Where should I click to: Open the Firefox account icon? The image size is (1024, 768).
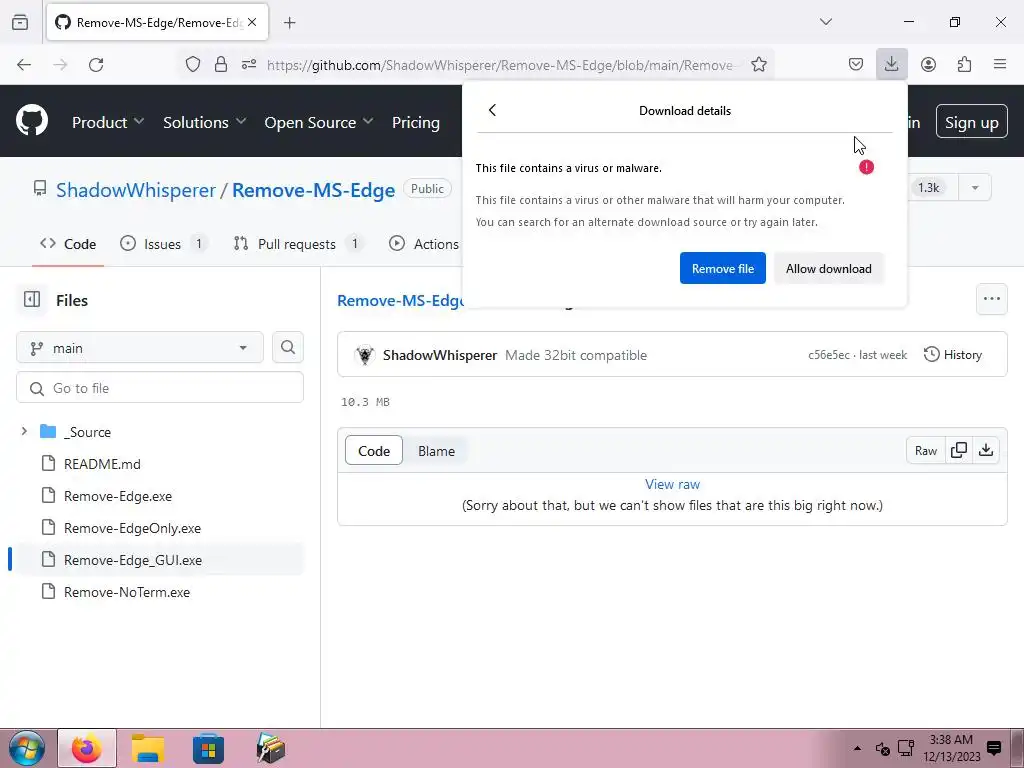click(x=928, y=65)
